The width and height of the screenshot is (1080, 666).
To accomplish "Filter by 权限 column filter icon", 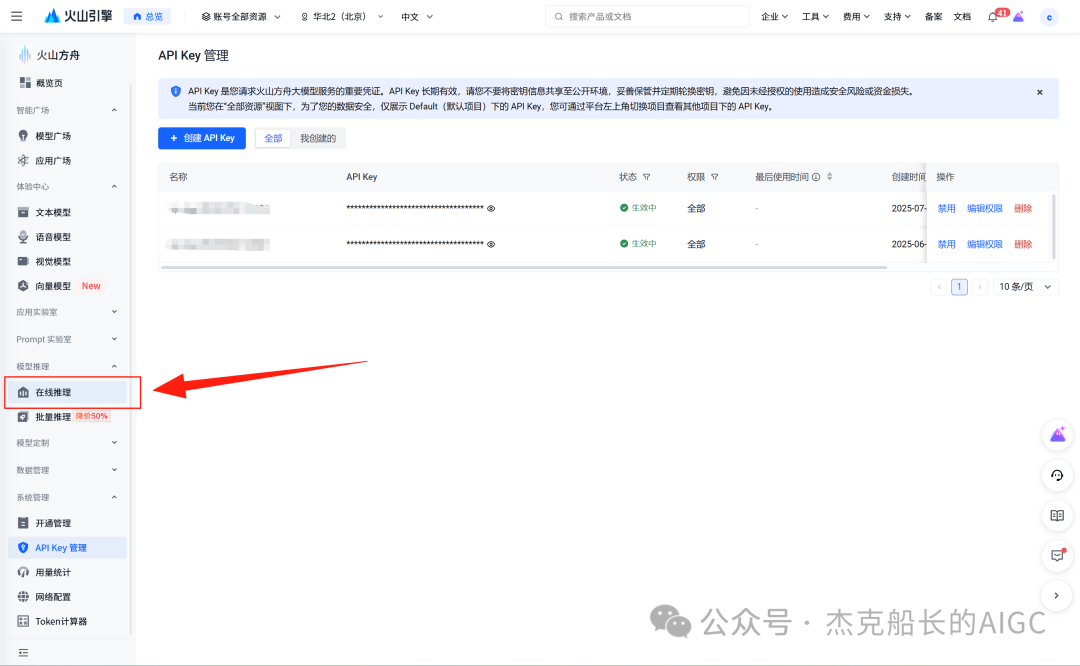I will click(x=714, y=177).
